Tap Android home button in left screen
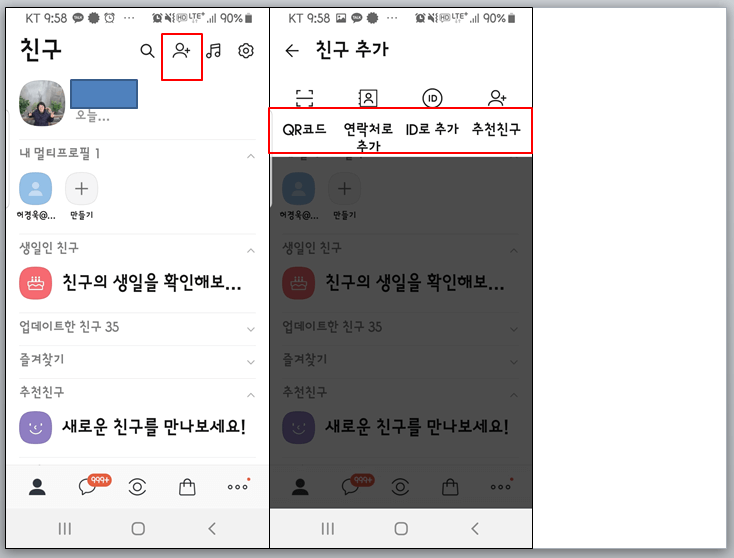This screenshot has width=734, height=558. tap(138, 529)
